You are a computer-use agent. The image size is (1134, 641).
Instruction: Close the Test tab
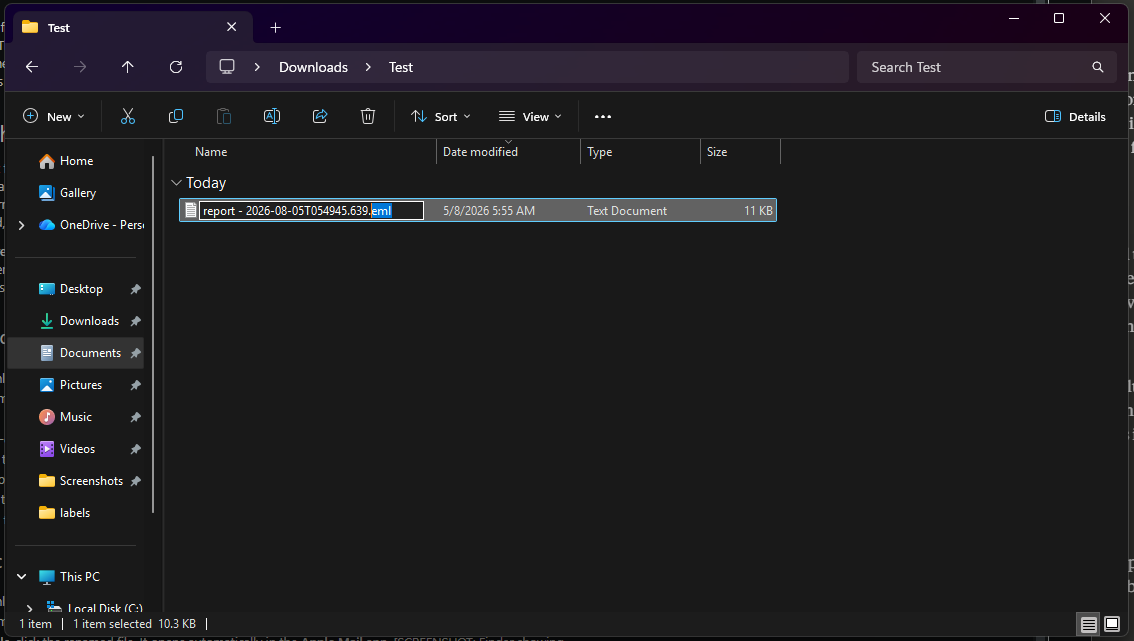pos(231,27)
